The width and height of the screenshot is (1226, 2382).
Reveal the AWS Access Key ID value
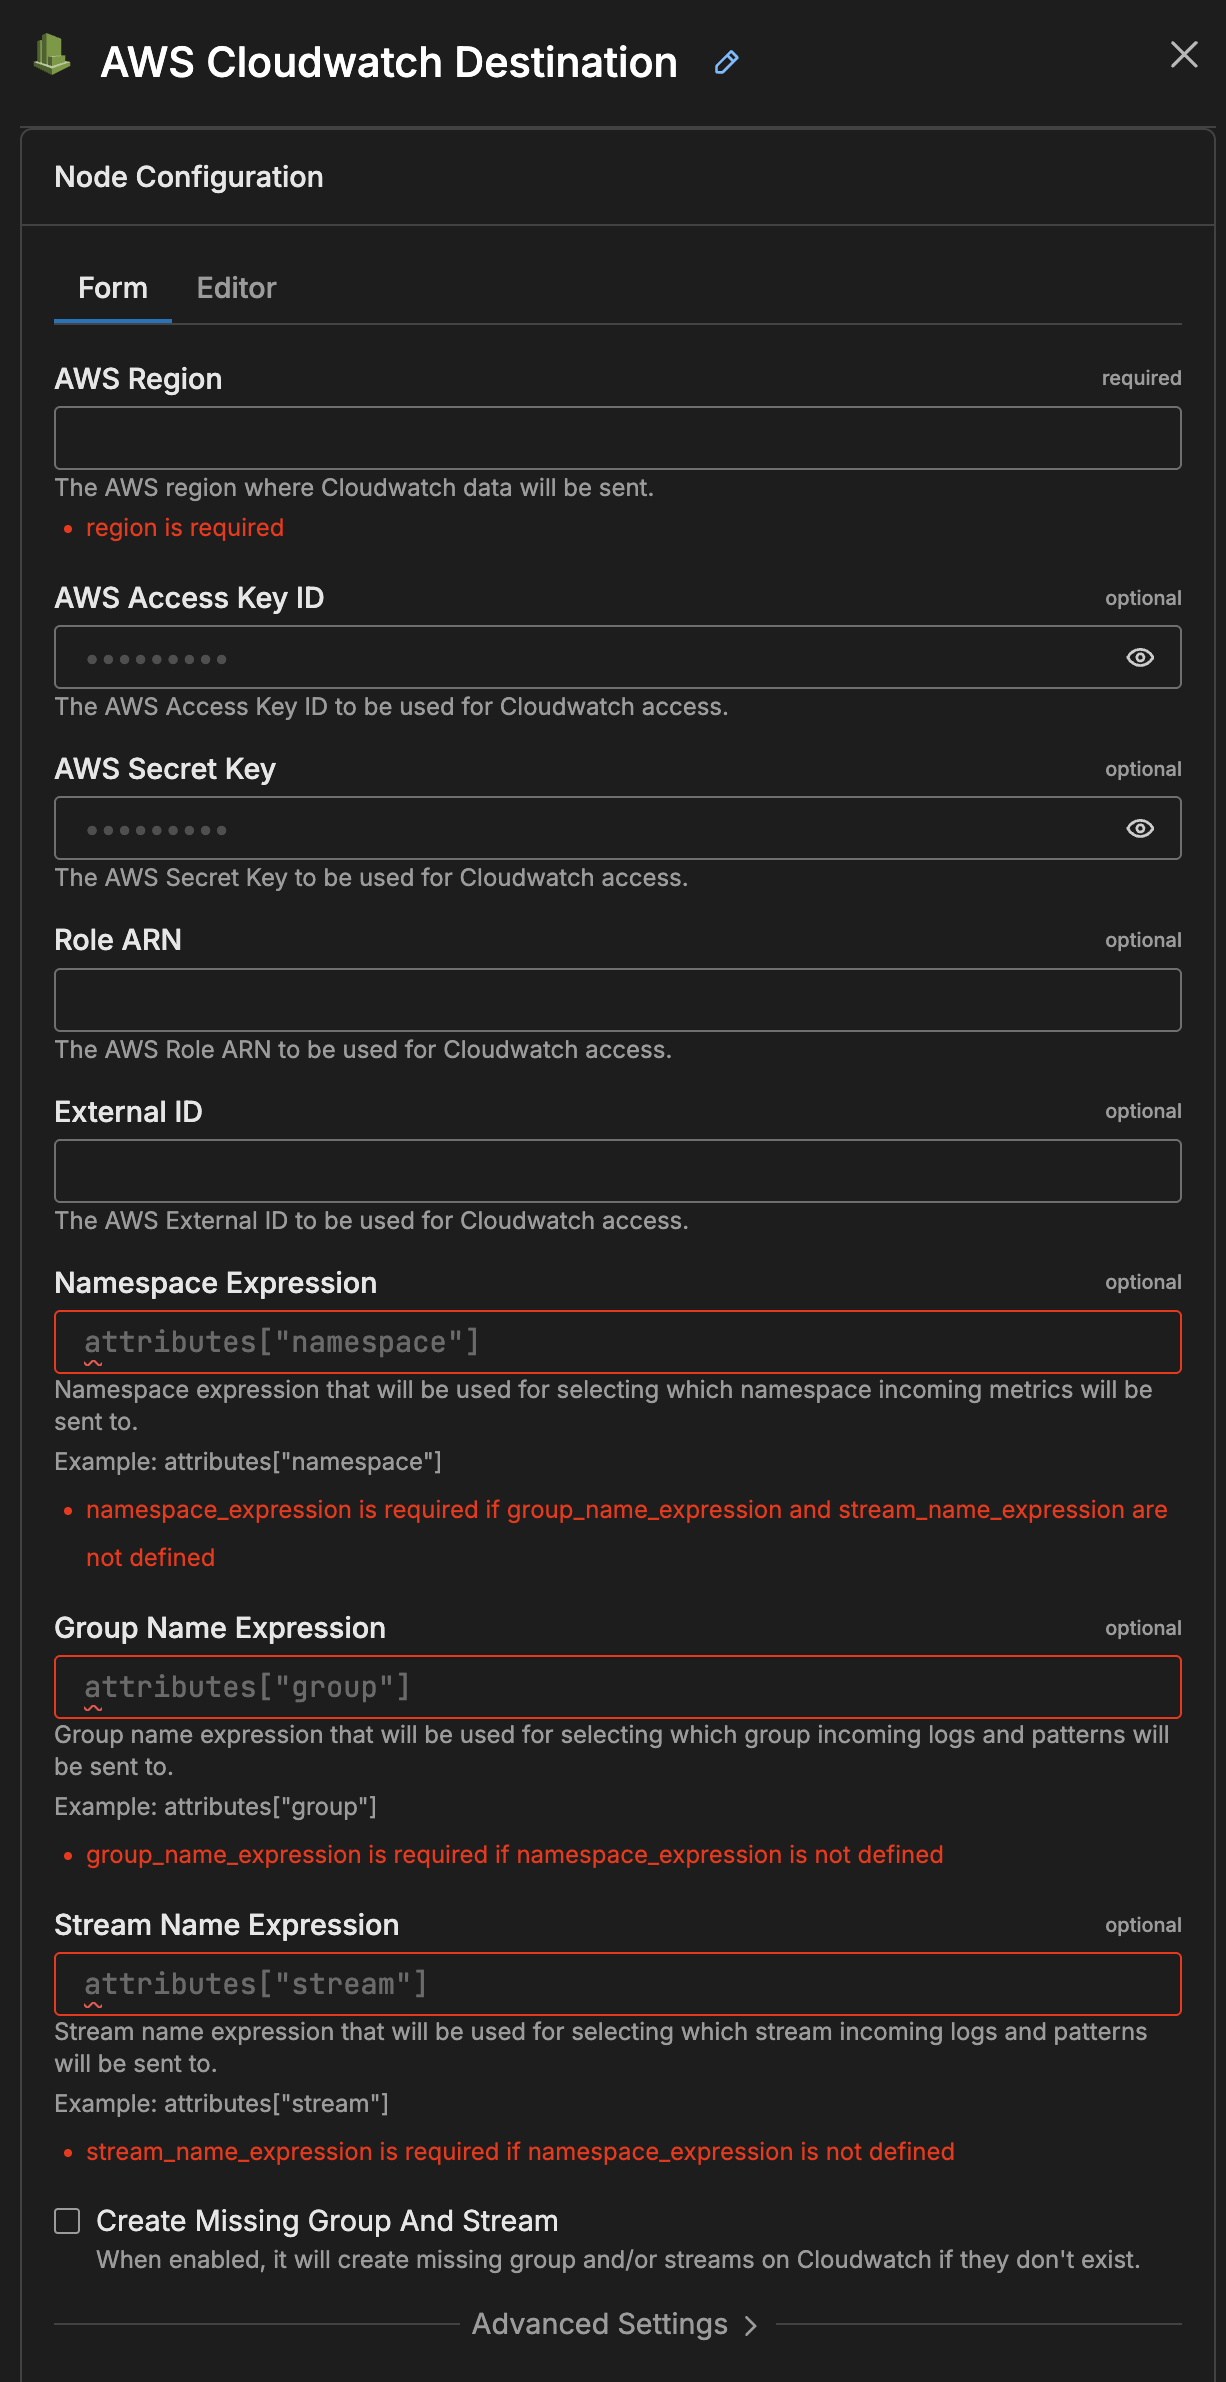tap(1140, 658)
